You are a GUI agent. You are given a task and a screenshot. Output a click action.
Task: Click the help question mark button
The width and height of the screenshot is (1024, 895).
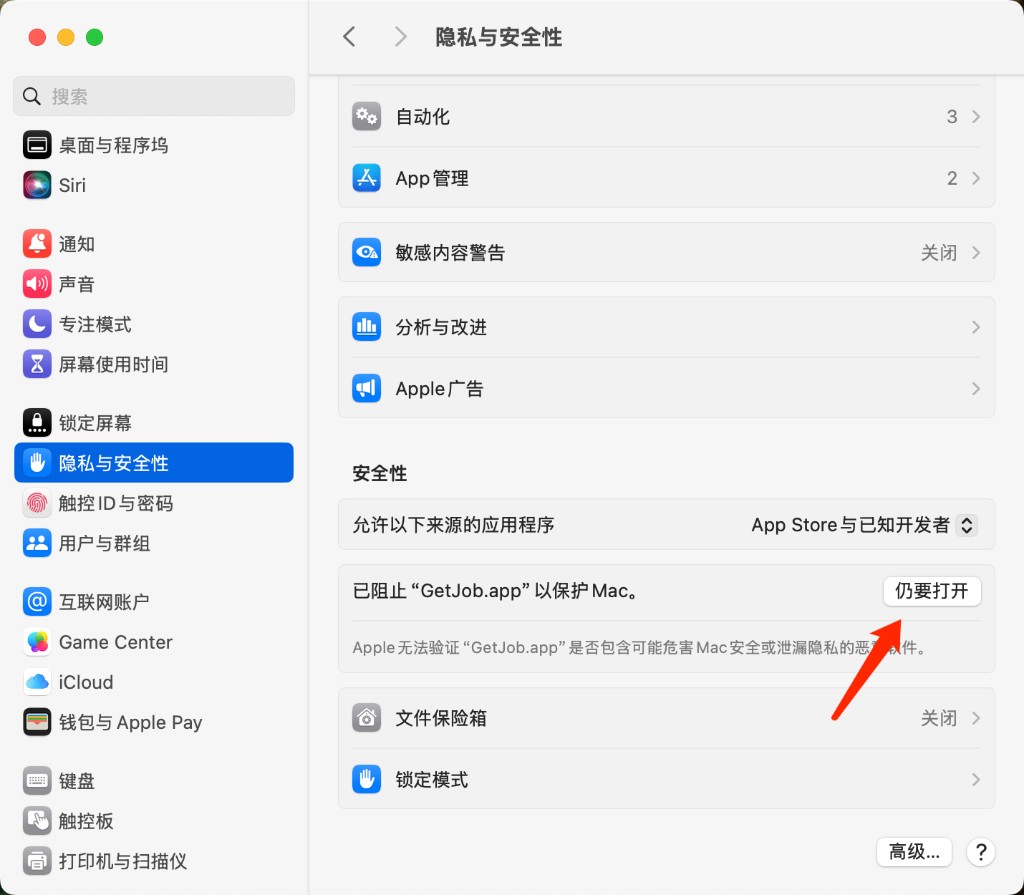pyautogui.click(x=980, y=852)
